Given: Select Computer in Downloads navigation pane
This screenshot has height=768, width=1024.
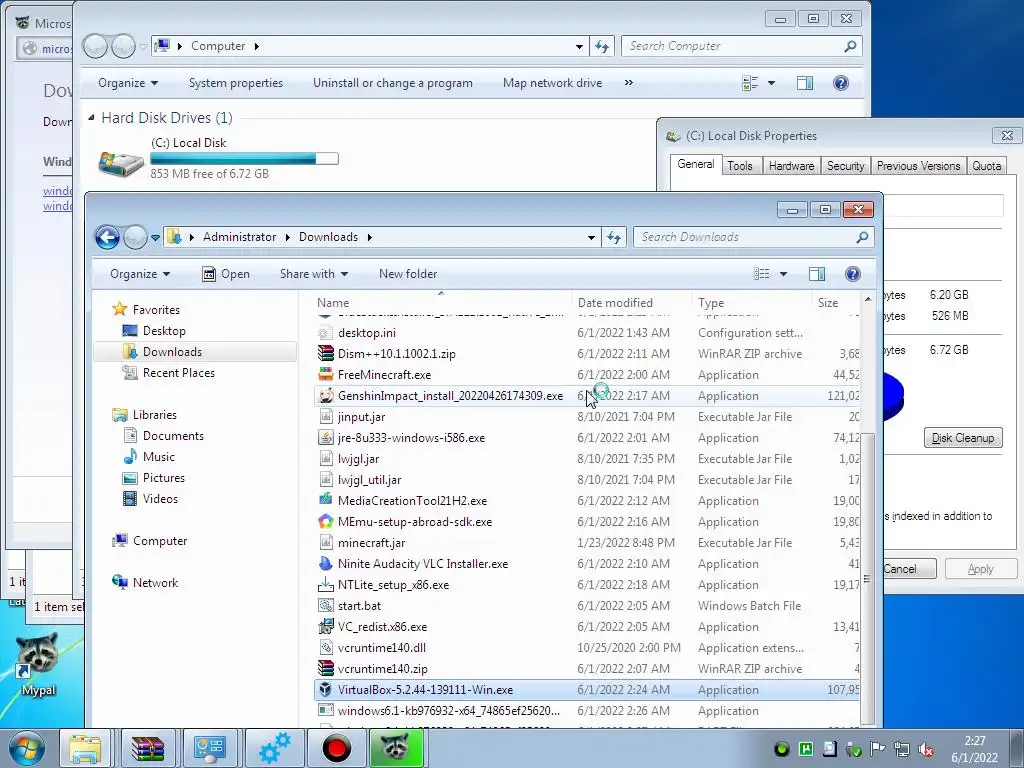Looking at the screenshot, I should coord(160,541).
